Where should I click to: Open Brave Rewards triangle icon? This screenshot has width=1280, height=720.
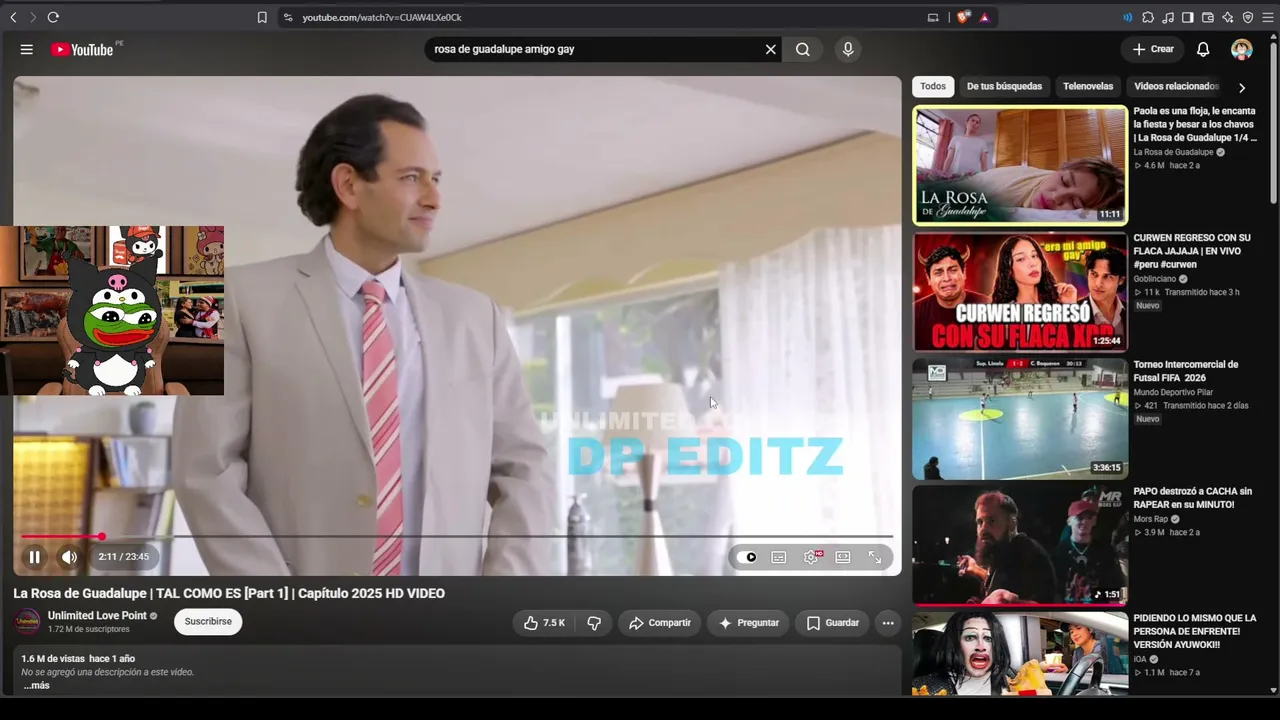(985, 17)
